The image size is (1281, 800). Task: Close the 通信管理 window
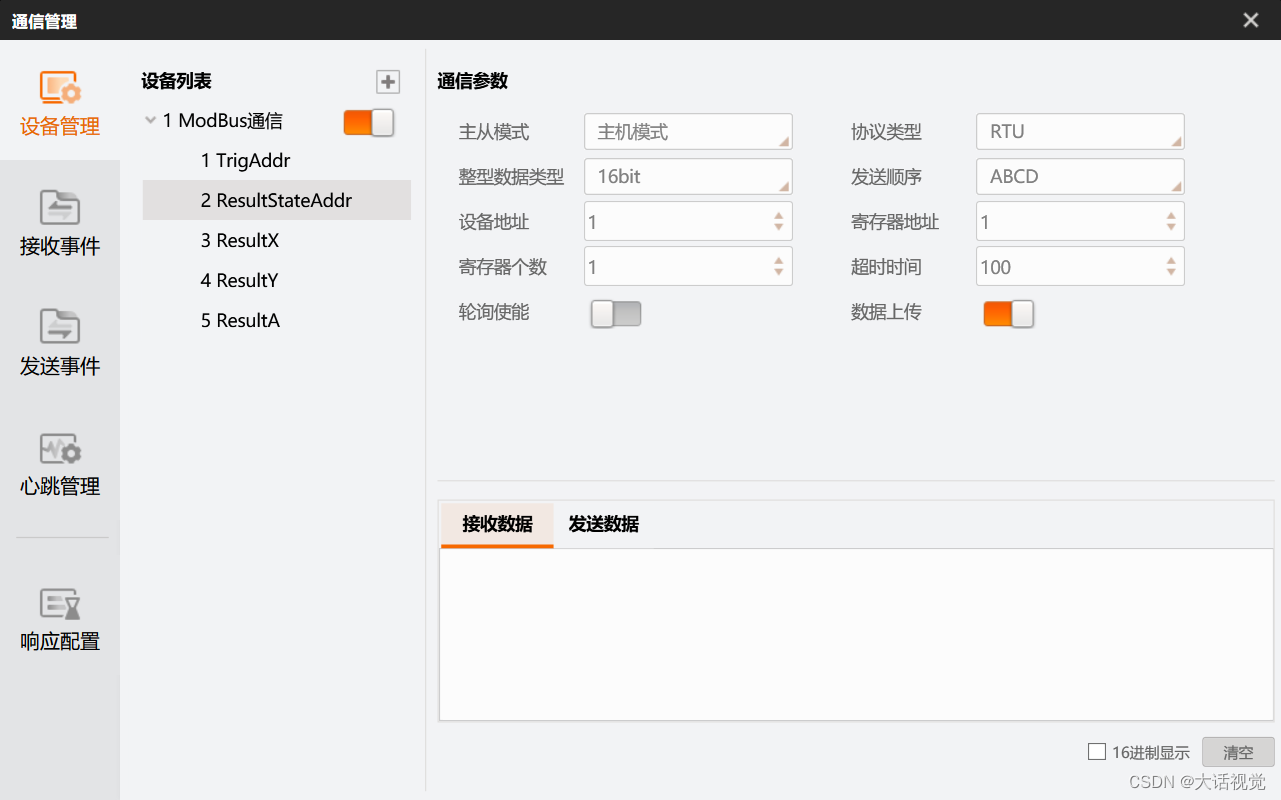(1250, 20)
